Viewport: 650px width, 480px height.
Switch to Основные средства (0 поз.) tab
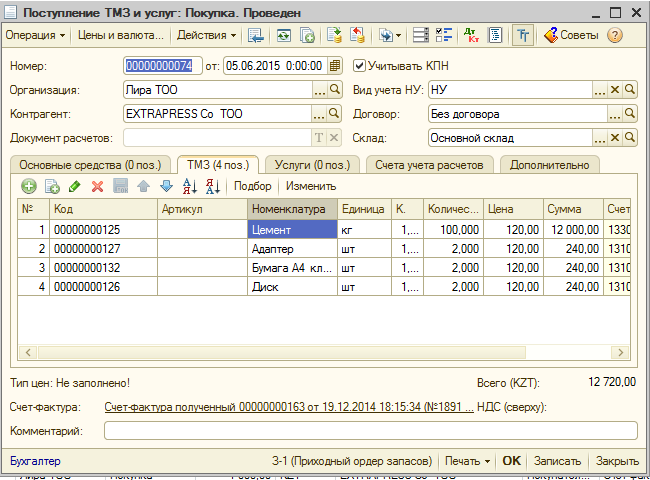click(x=90, y=165)
